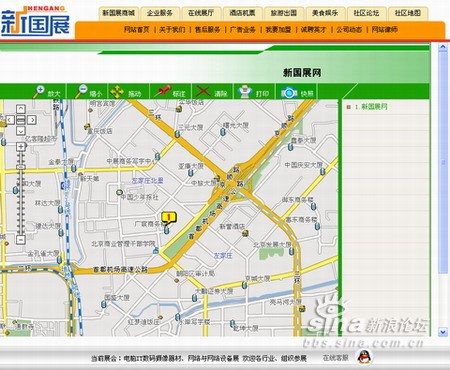
Task: Click building icon under 北京发展大厦
Action: point(291,251)
